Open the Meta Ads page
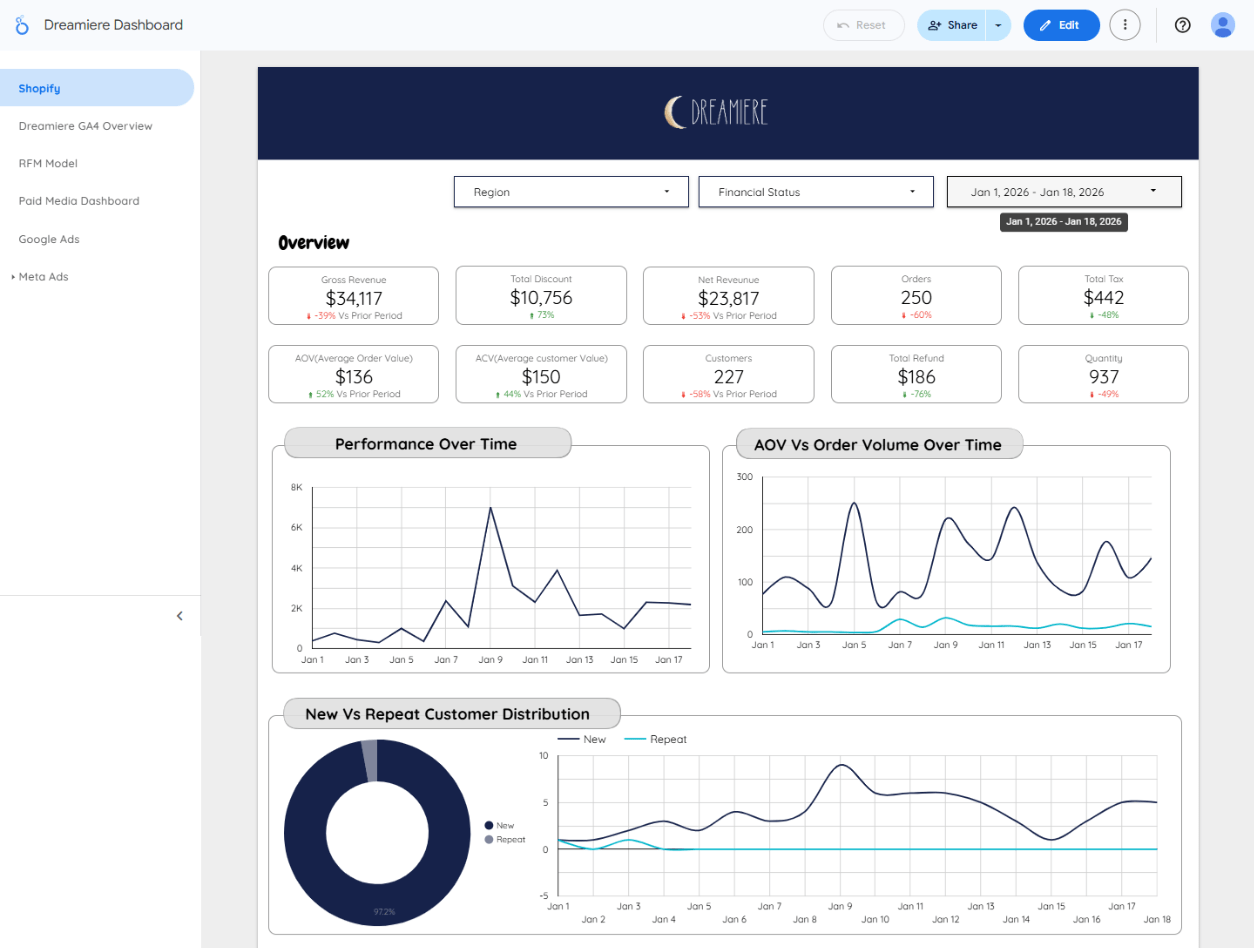Image resolution: width=1254 pixels, height=948 pixels. (x=43, y=277)
